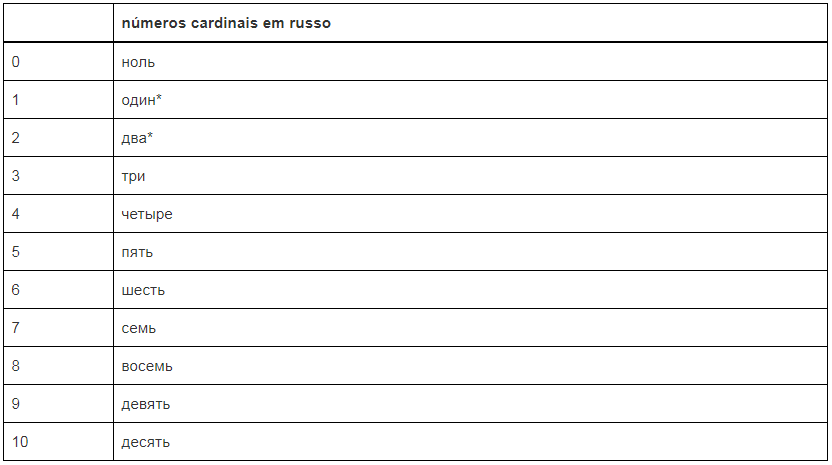
Task: Click the number 6 in the left column
Action: click(x=16, y=290)
